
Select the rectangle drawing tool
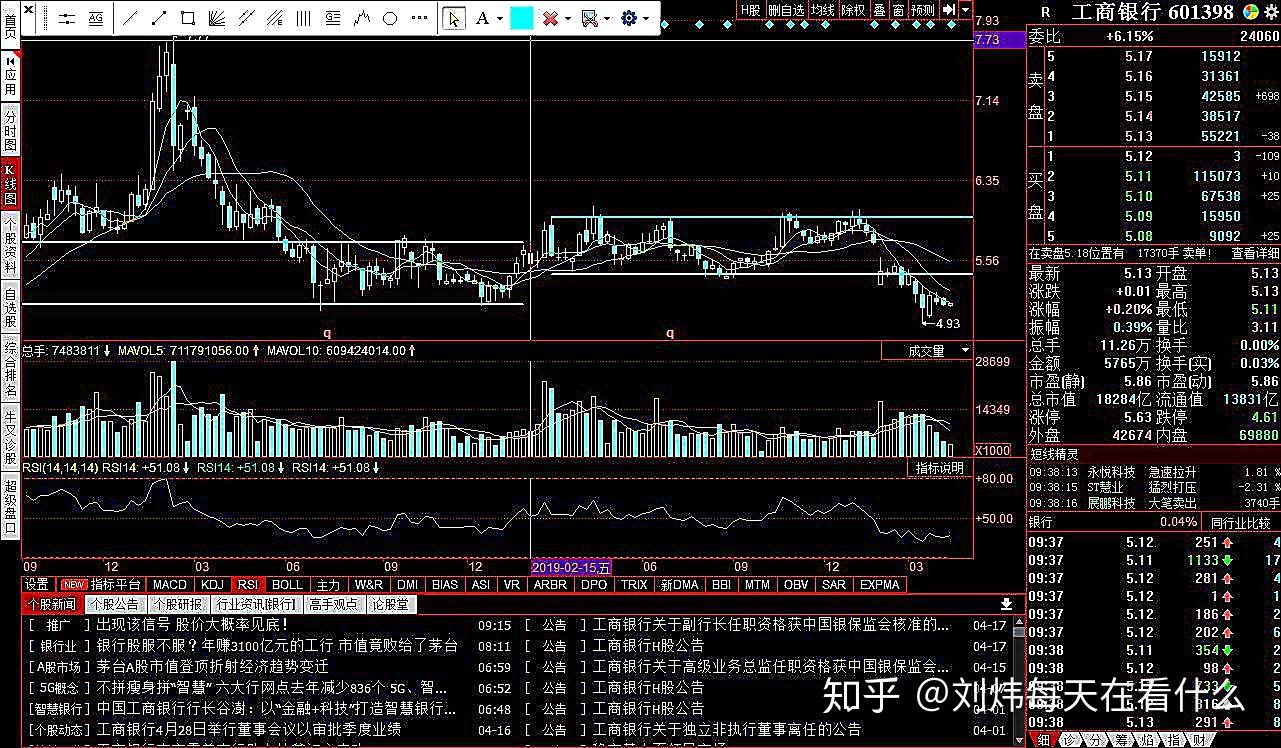click(187, 18)
